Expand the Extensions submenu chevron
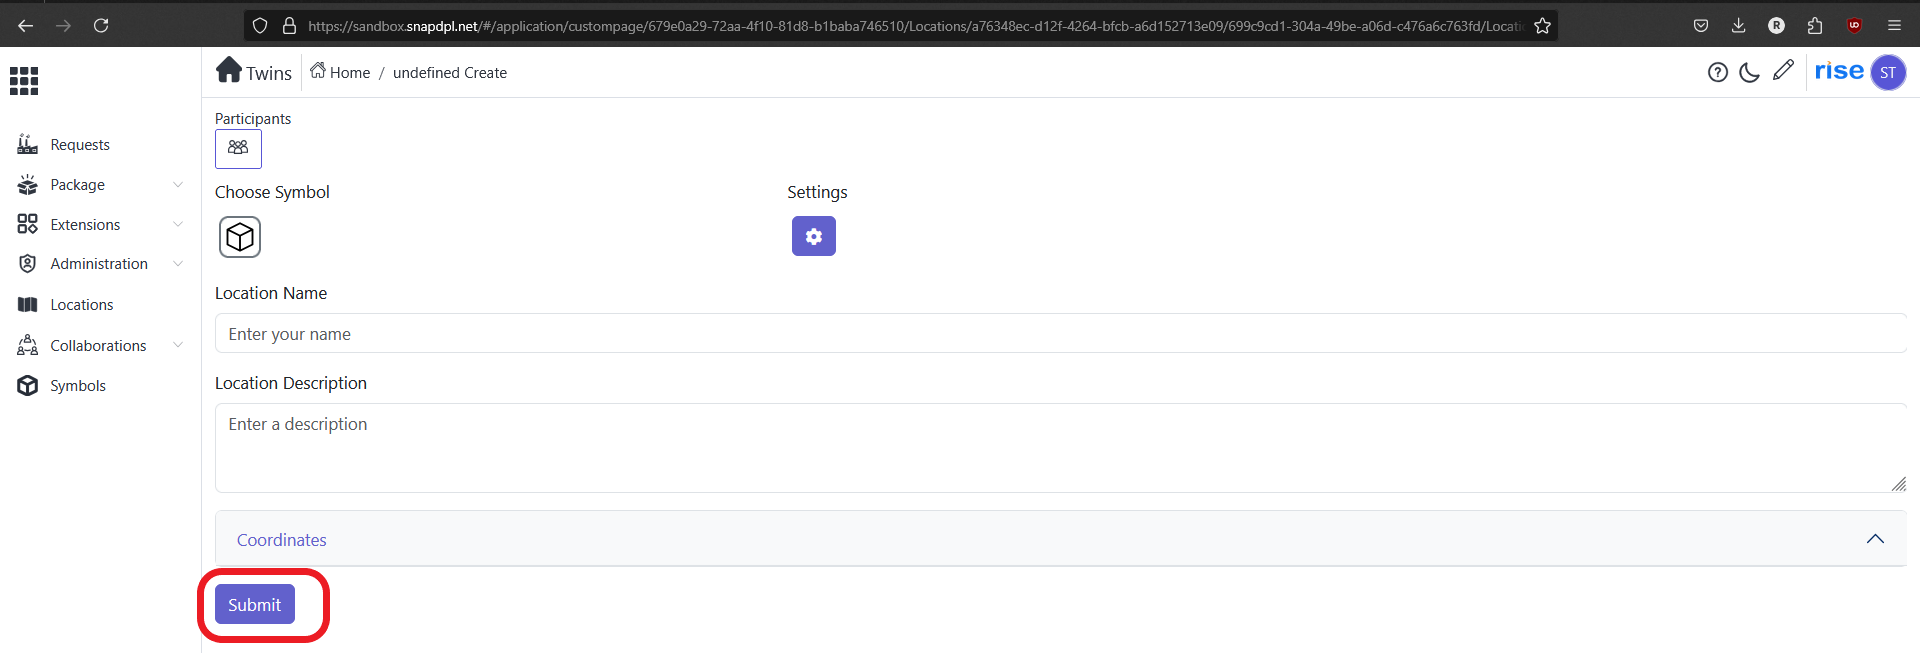Image resolution: width=1920 pixels, height=653 pixels. (178, 224)
